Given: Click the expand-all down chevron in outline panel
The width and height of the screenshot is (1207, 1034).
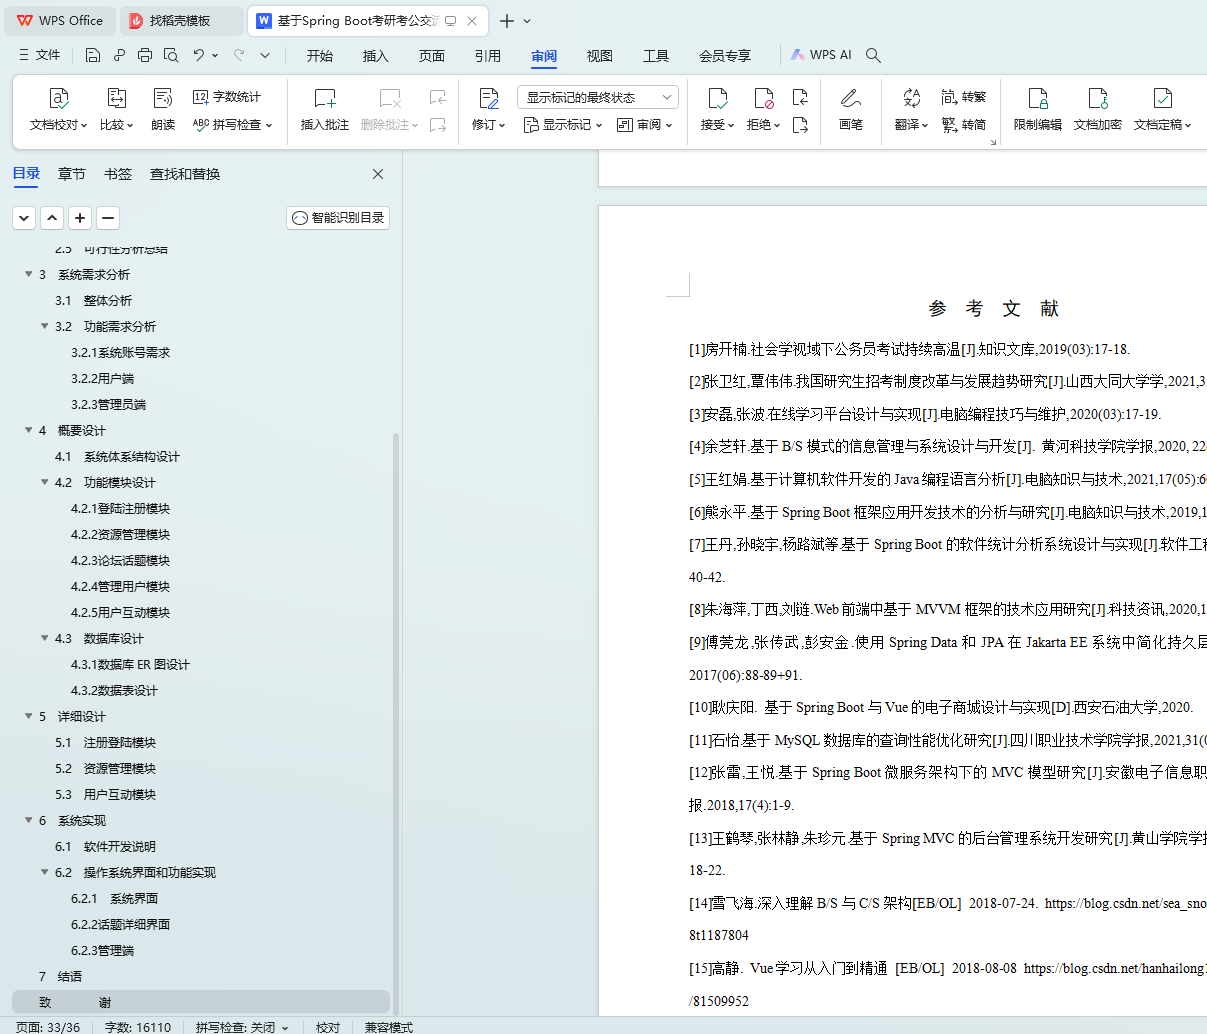Looking at the screenshot, I should (x=24, y=218).
